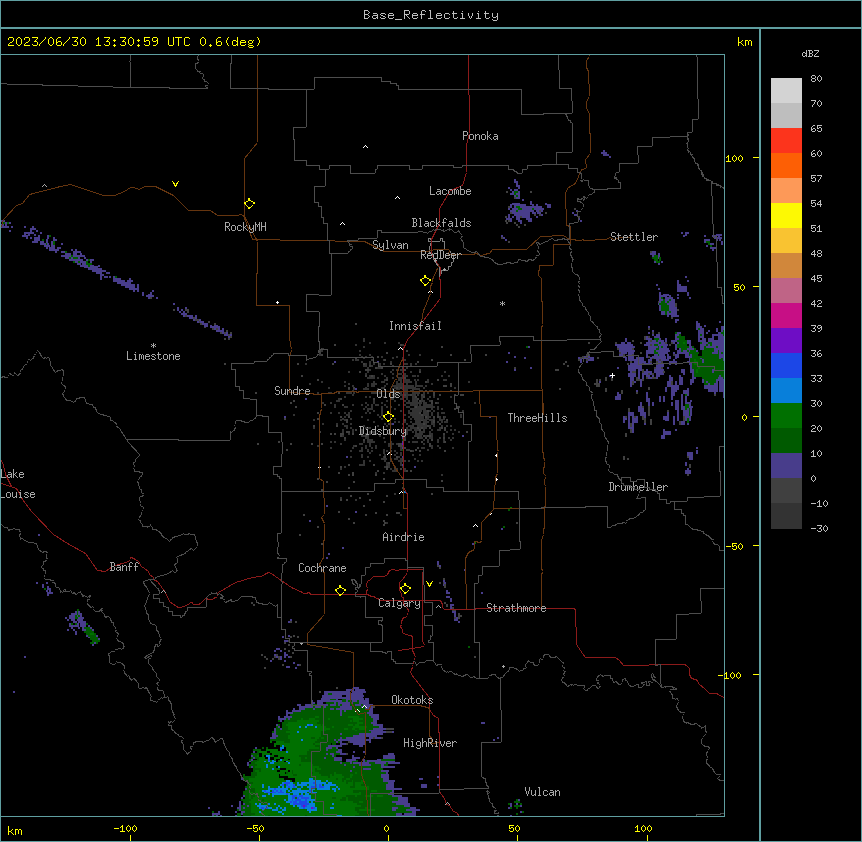Click the Vulcan town label

point(543,792)
